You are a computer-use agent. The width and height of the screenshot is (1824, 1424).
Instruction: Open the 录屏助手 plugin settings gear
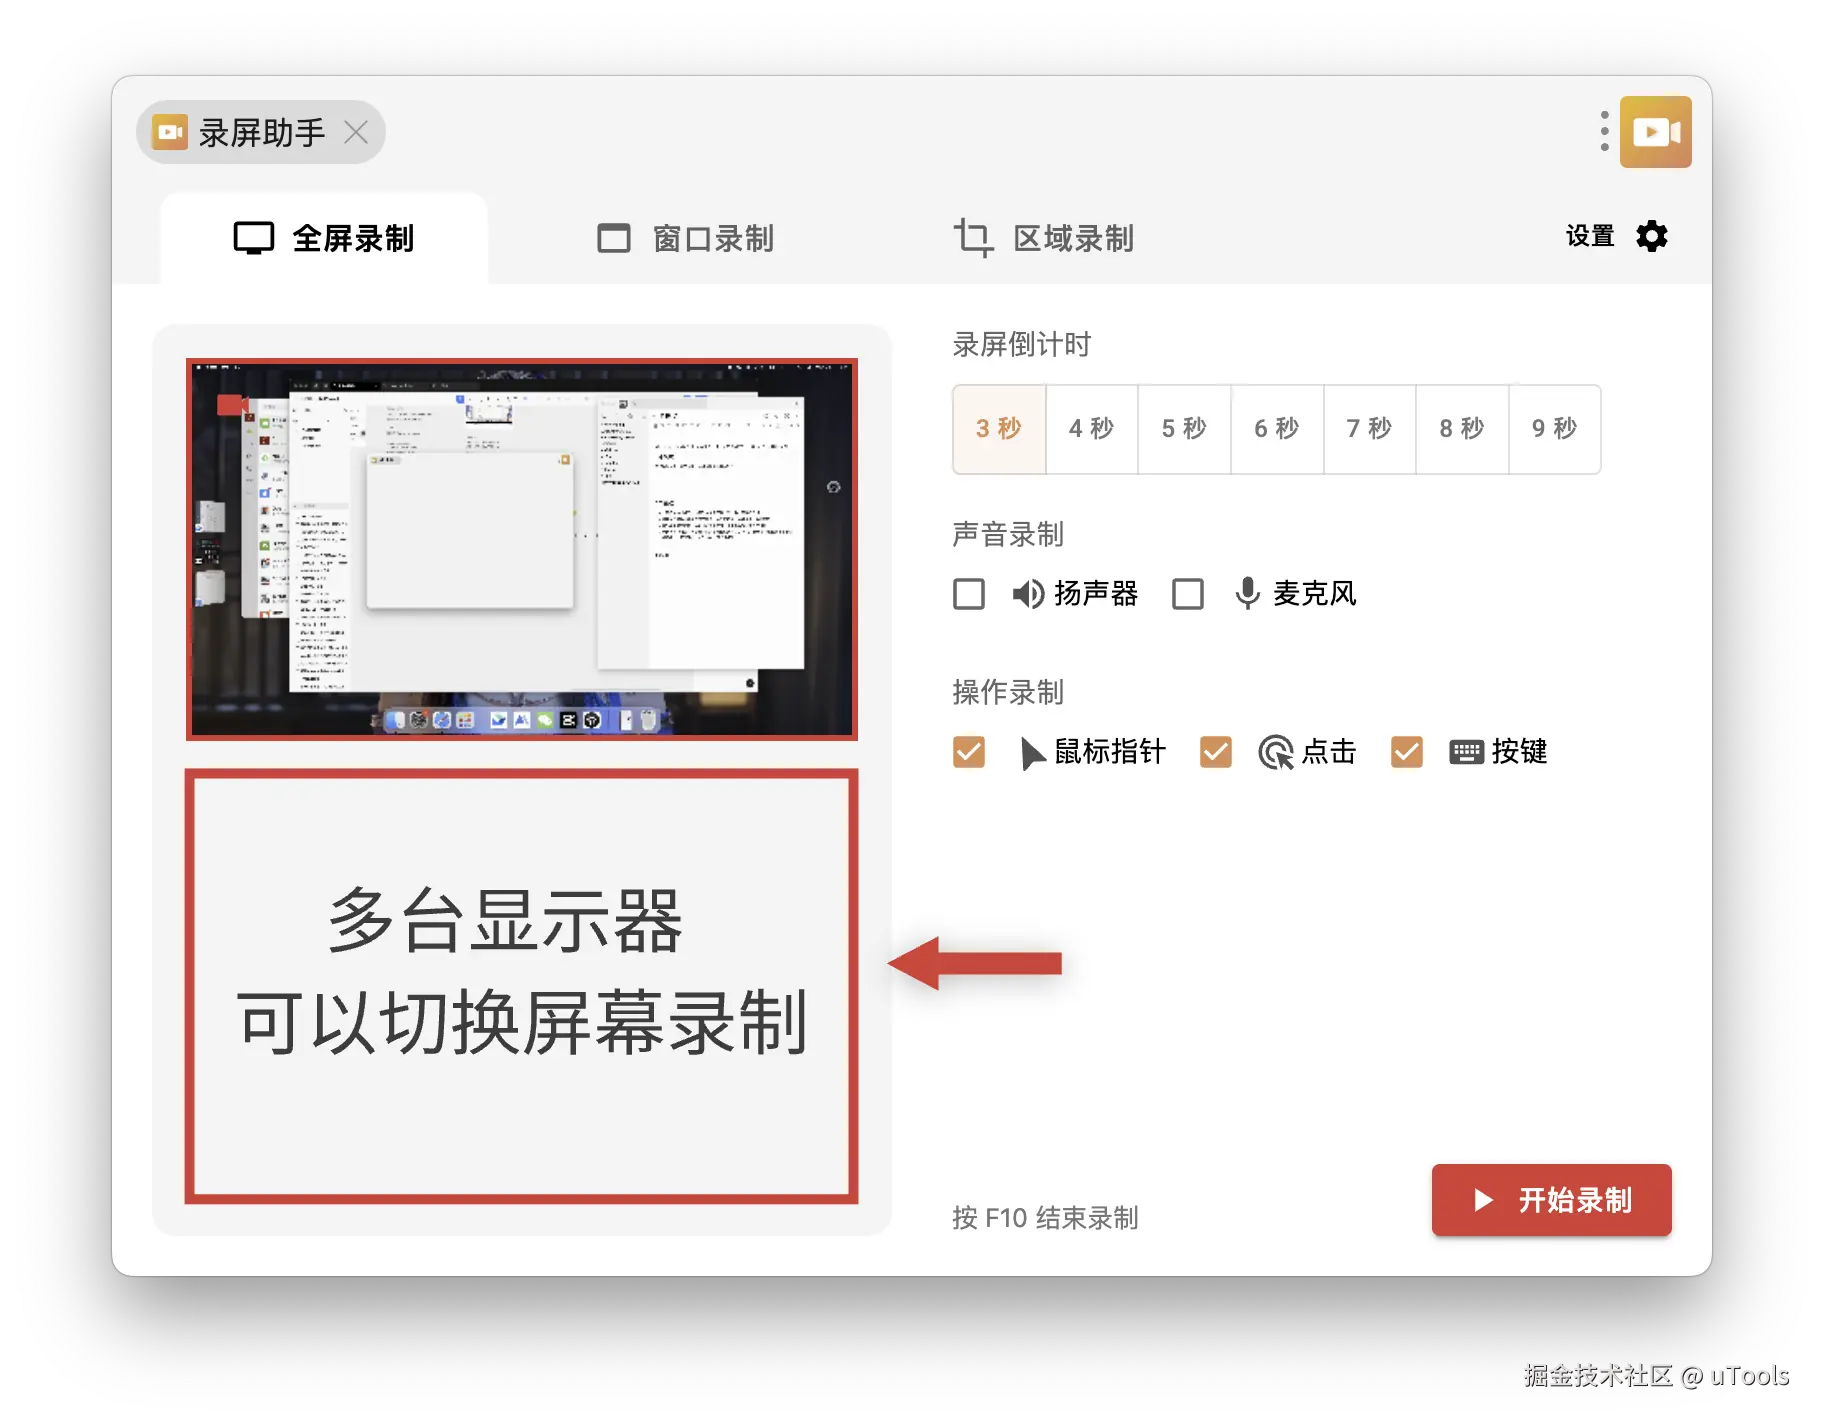tap(1652, 236)
